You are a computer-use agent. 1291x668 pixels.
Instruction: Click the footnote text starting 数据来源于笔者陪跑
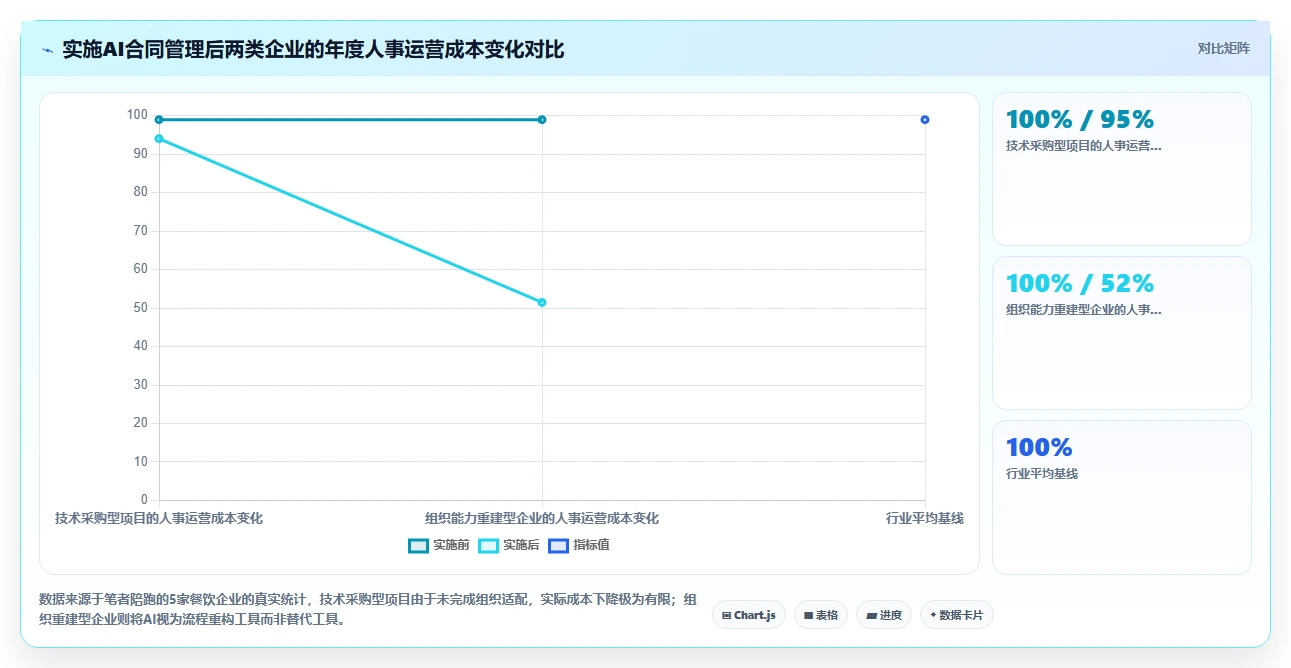coord(367,609)
